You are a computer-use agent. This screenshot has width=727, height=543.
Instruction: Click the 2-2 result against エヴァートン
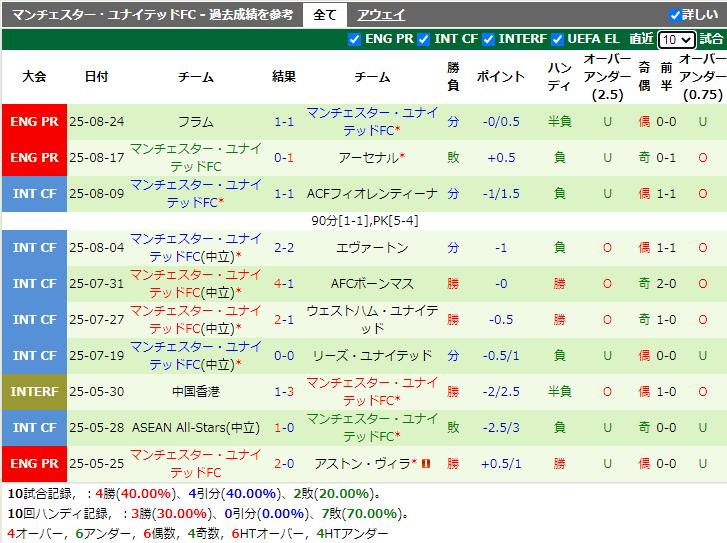point(284,248)
